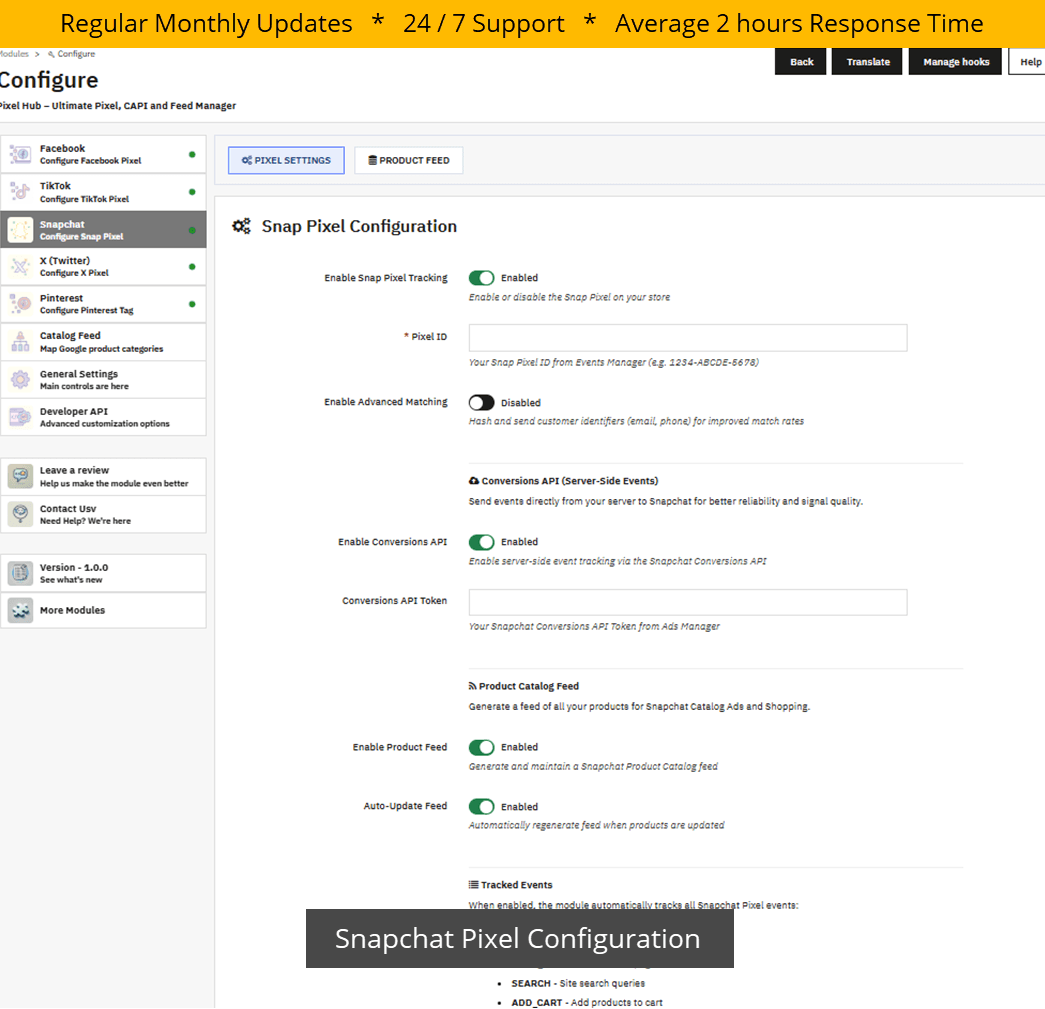Open Developer API menu item
1045x1009 pixels.
click(x=103, y=417)
